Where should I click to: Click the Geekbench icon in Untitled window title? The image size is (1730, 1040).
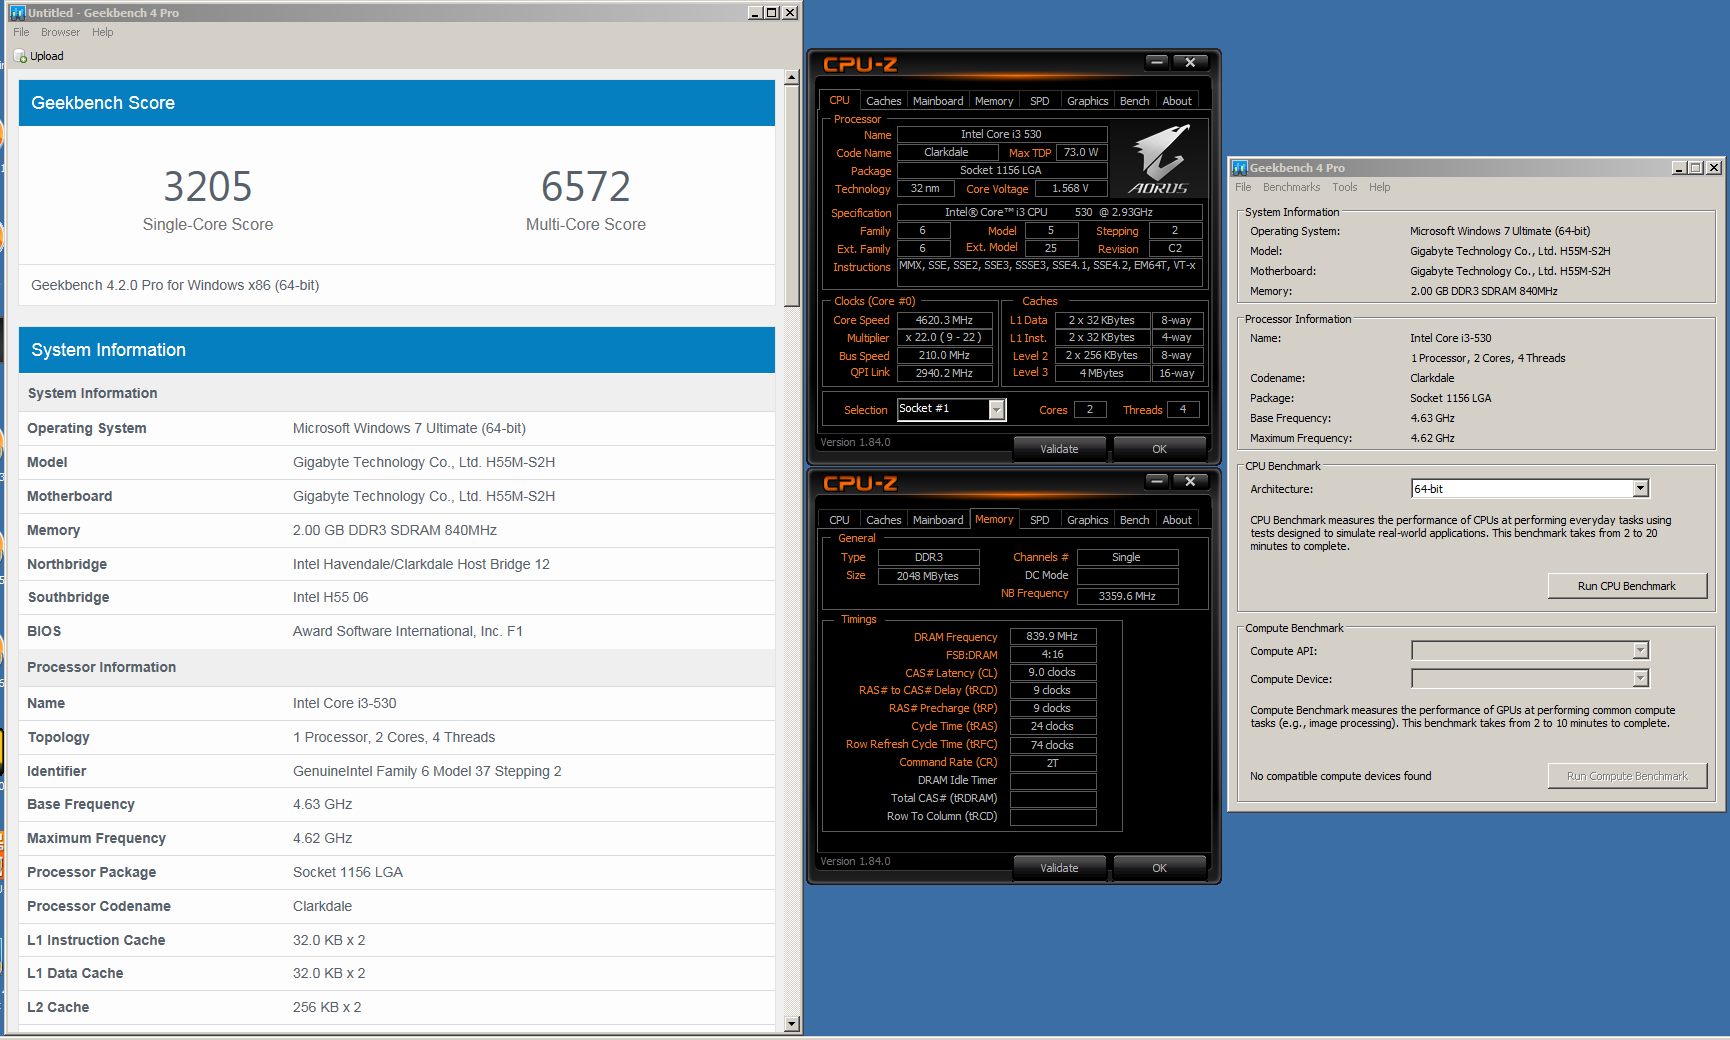[x=18, y=12]
